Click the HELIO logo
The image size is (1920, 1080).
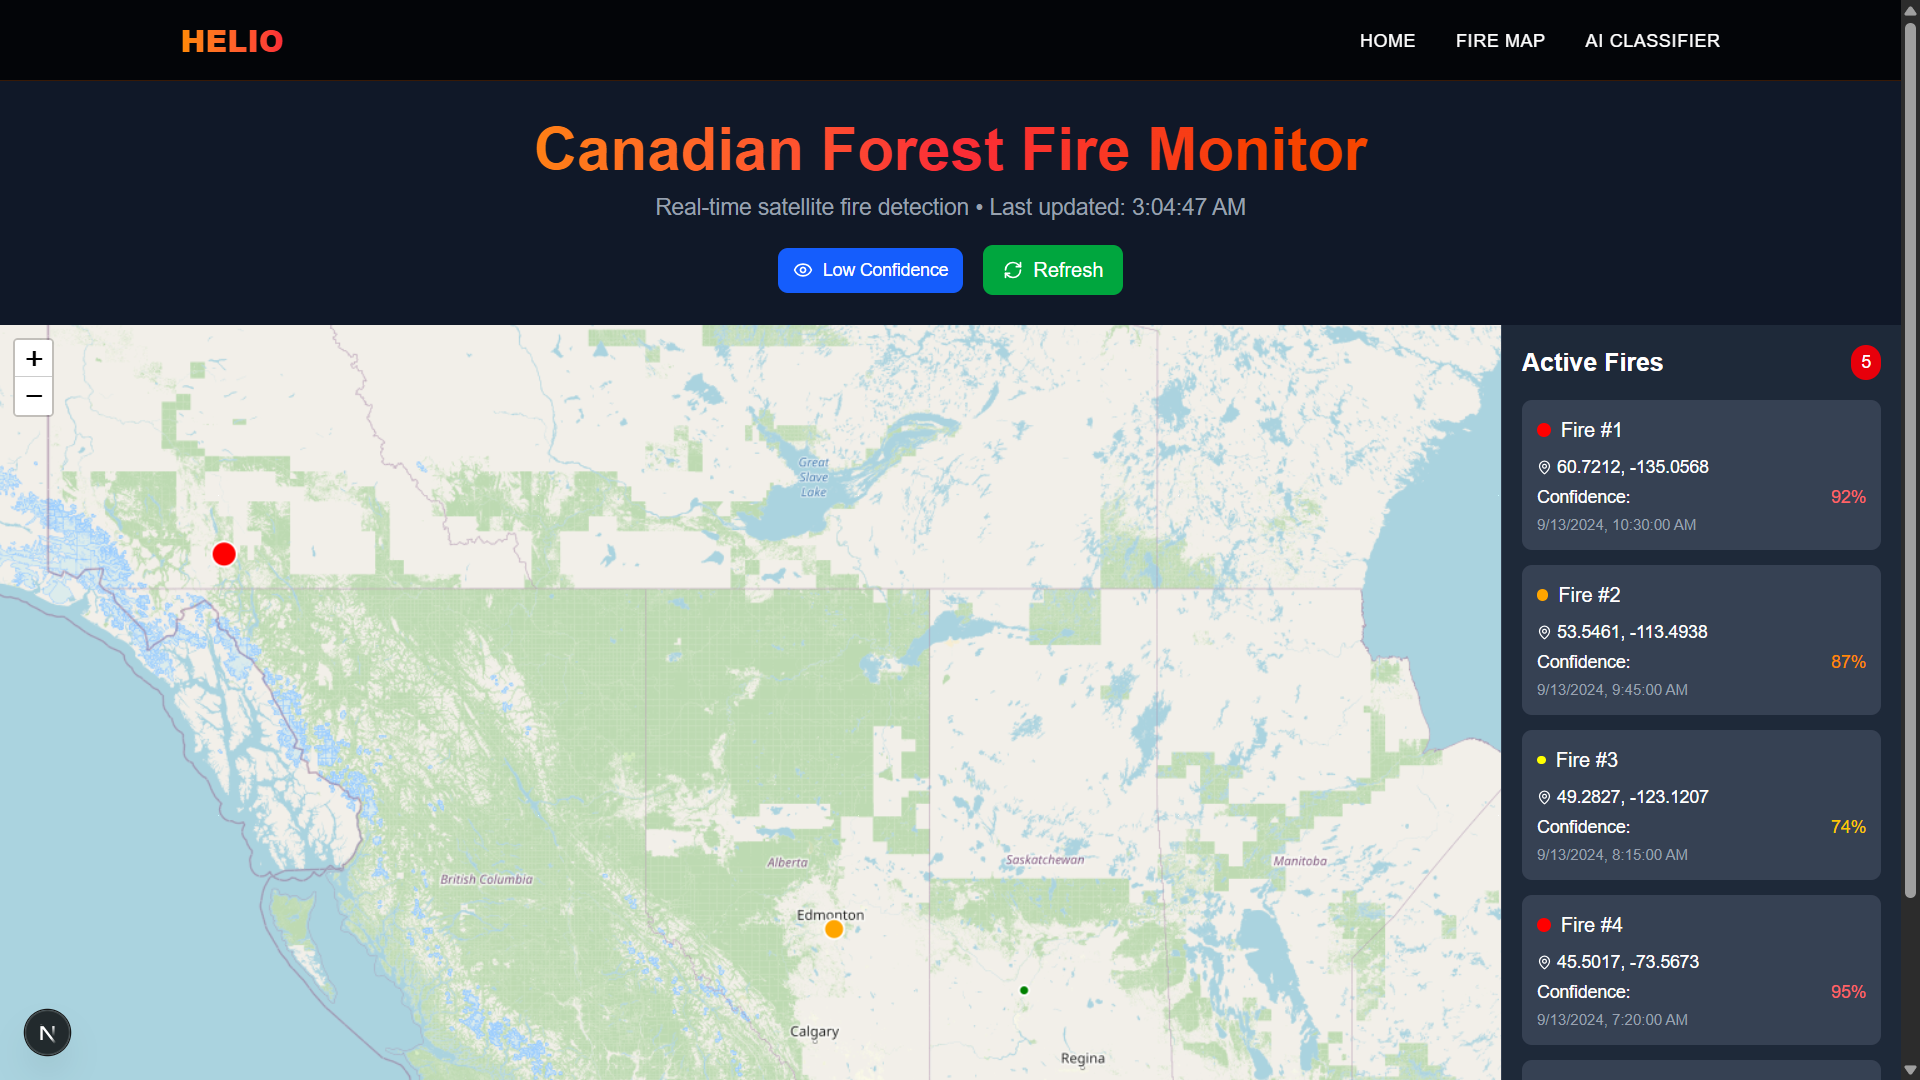point(232,41)
